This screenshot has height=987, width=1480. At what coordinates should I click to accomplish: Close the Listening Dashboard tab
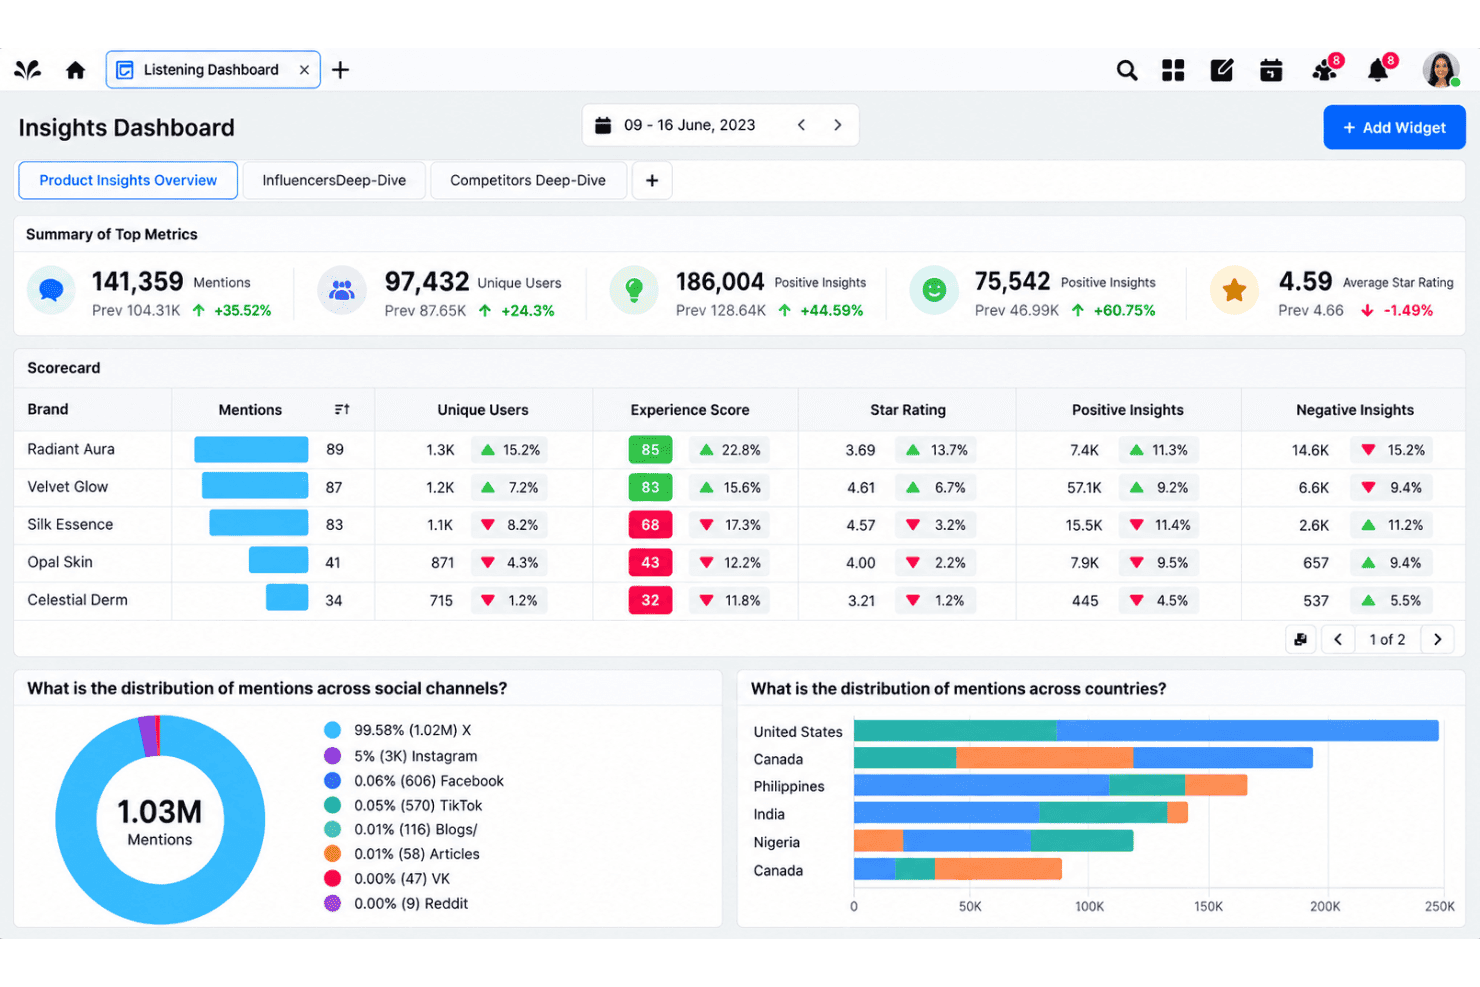[x=304, y=70]
